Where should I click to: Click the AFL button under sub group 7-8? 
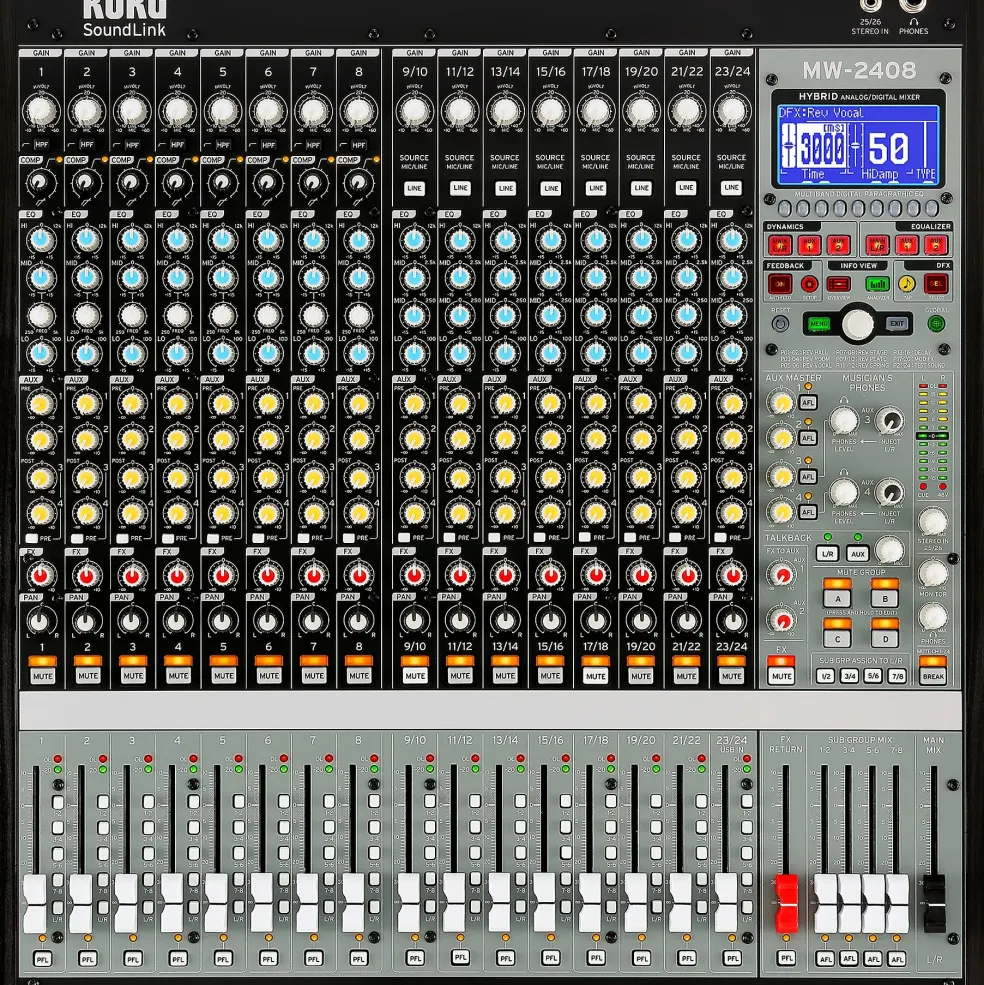tap(897, 959)
